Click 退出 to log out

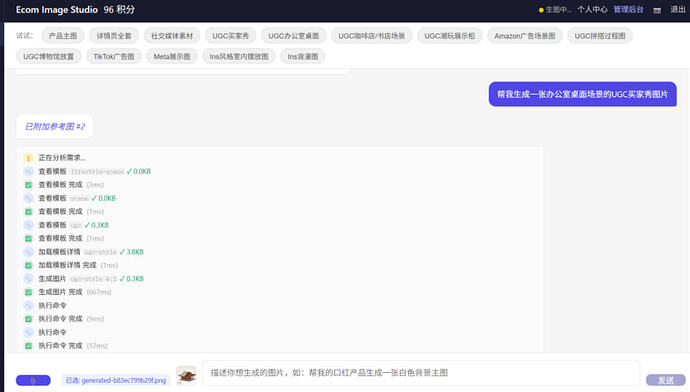678,10
